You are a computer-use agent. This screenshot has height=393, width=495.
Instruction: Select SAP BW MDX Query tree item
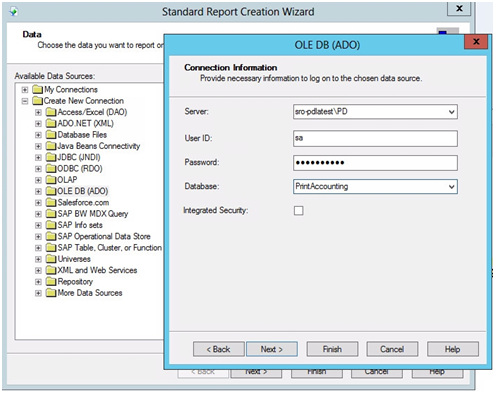pyautogui.click(x=93, y=214)
